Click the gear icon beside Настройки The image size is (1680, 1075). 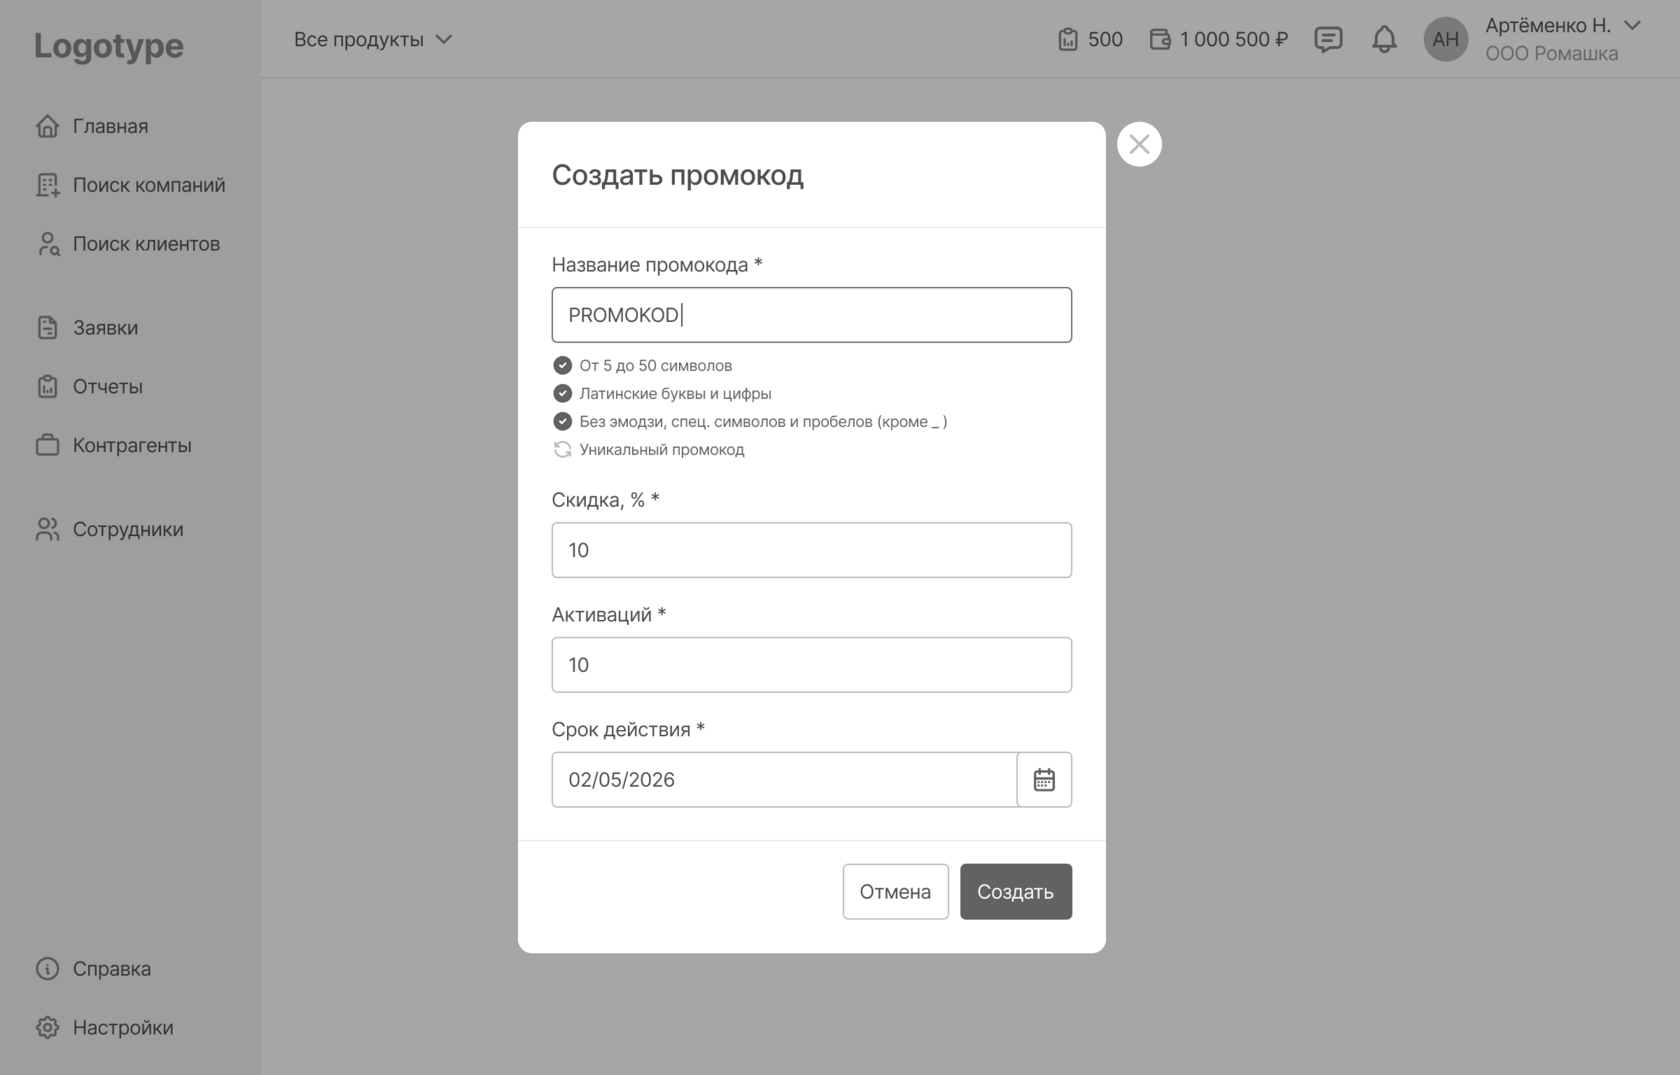[47, 1027]
